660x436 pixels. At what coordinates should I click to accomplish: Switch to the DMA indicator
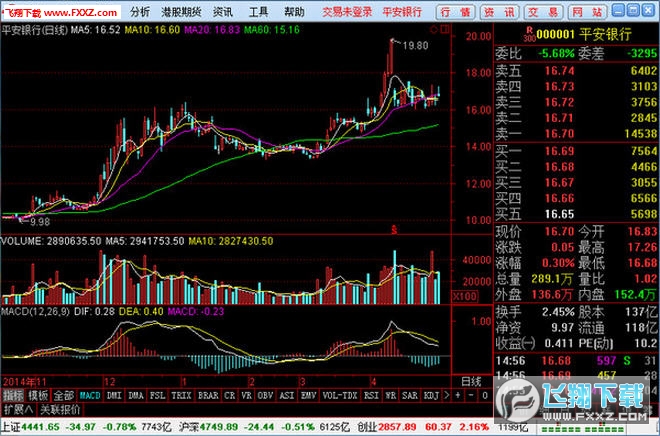(136, 396)
